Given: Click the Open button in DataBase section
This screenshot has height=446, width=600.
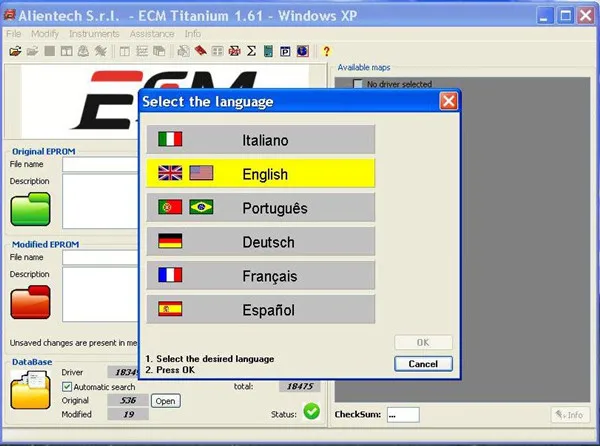Looking at the screenshot, I should point(165,401).
